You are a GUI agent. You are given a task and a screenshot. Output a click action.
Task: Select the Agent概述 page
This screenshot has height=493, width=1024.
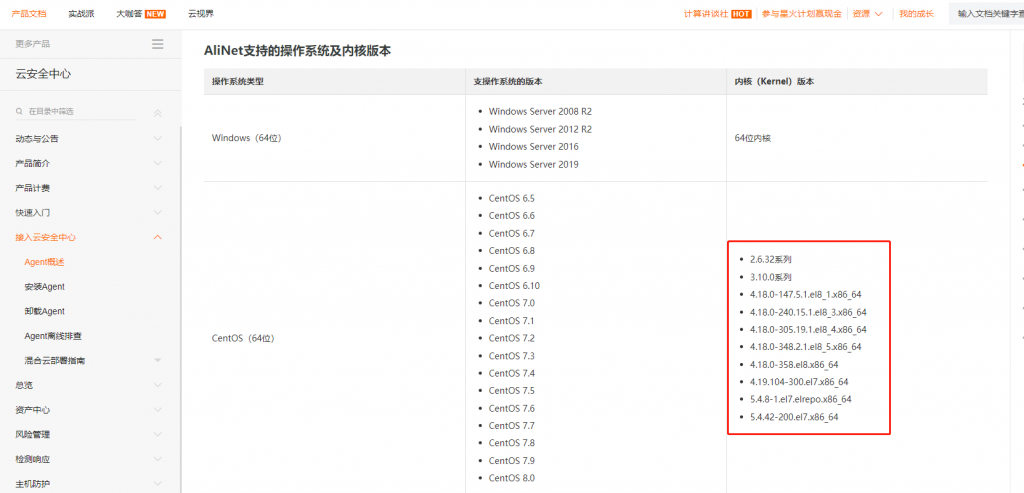(44, 262)
